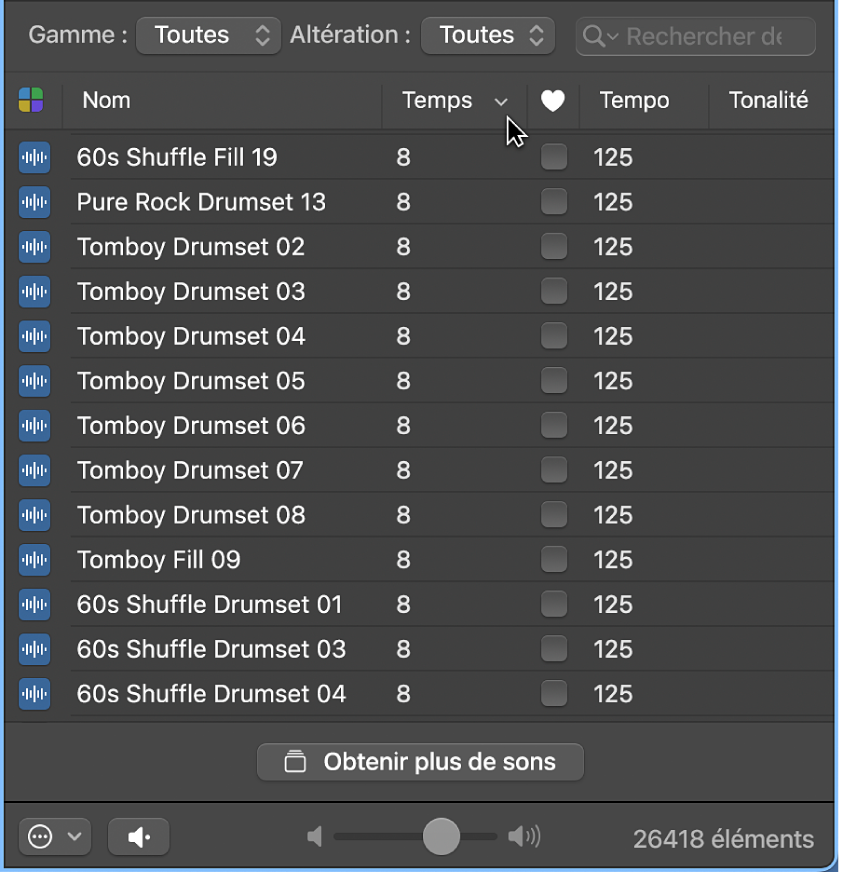
Task: Click audio loop icon for Pure Rock Drumset 13
Action: [x=35, y=202]
